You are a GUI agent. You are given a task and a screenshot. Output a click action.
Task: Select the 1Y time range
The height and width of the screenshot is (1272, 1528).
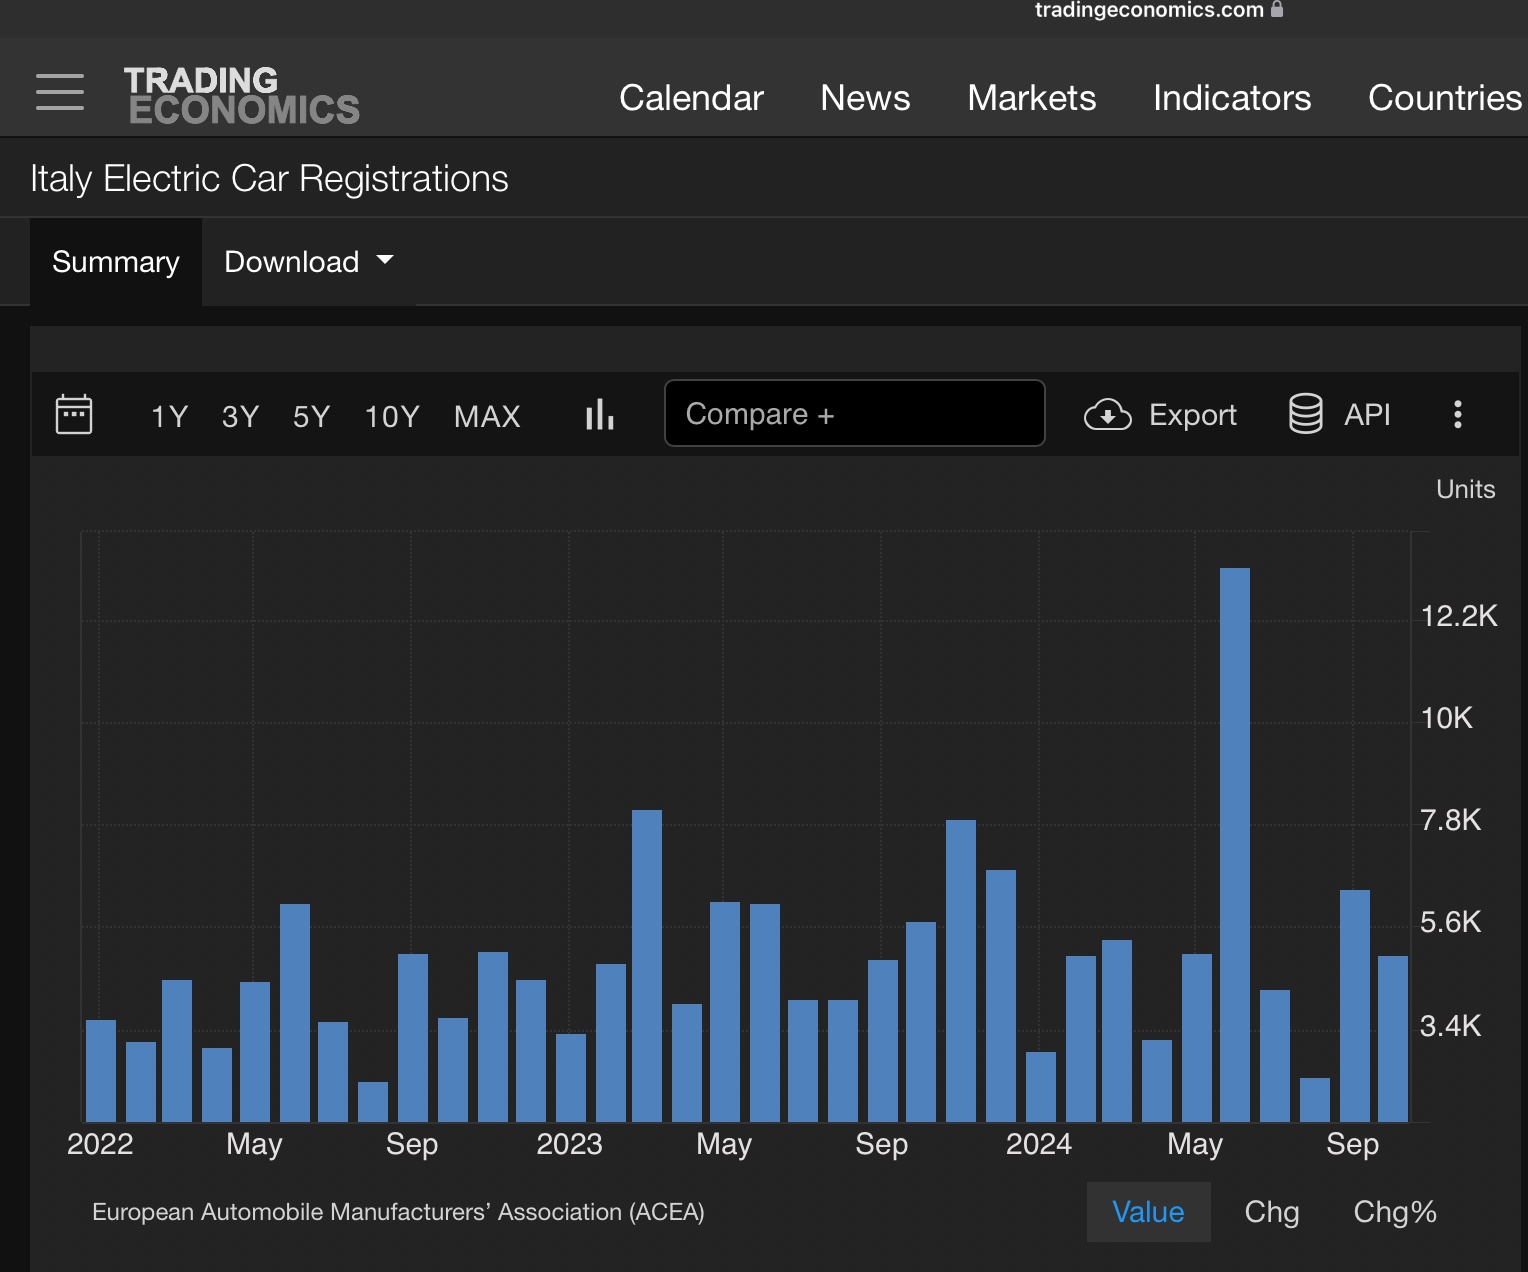(169, 416)
